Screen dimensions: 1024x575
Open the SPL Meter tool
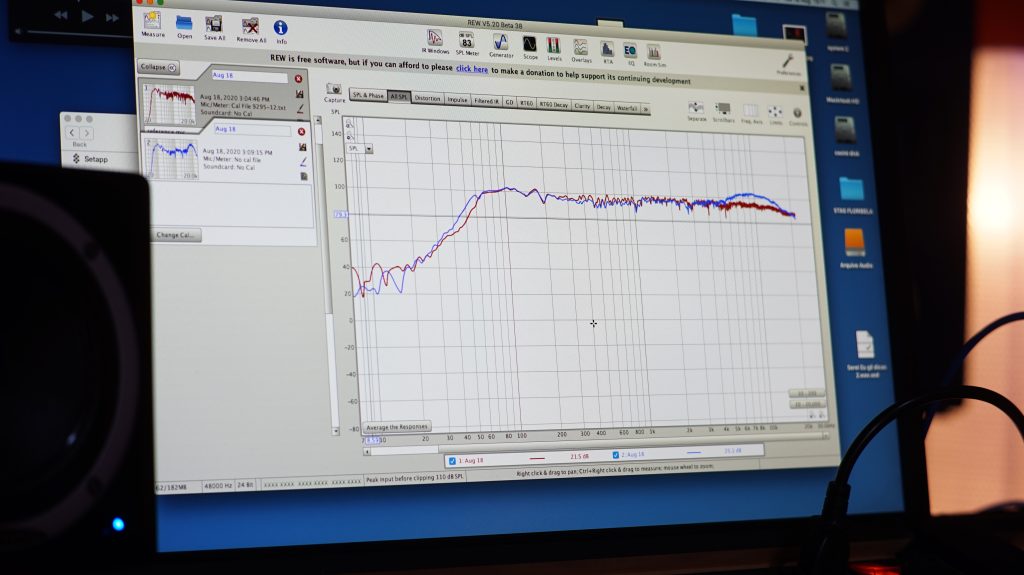[x=467, y=43]
